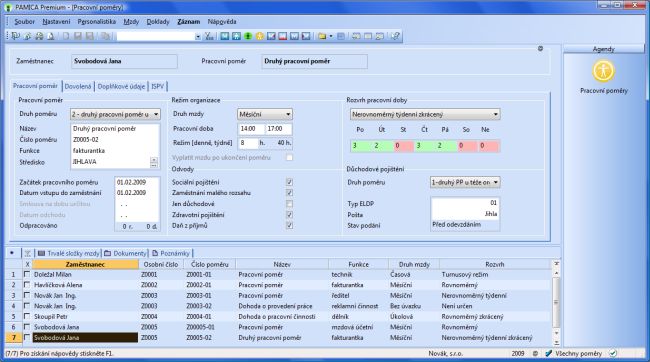This screenshot has height=362, width=650.
Task: Expand the toolbar combo box arrow
Action: tap(197, 36)
